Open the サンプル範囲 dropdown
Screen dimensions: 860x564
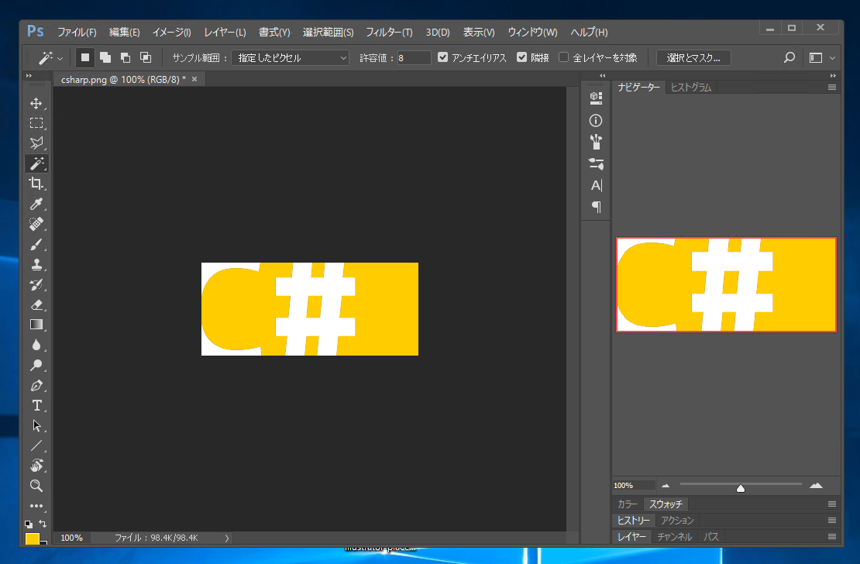tap(290, 58)
